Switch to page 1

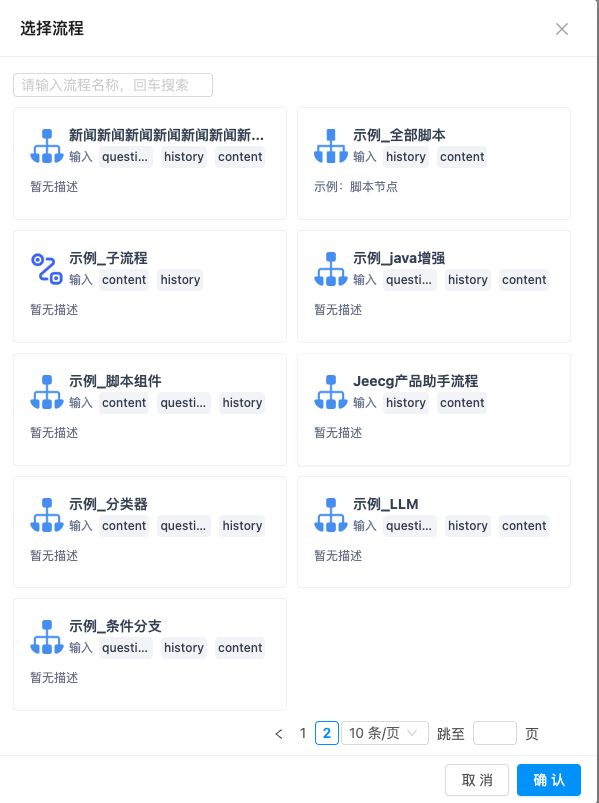pyautogui.click(x=303, y=733)
